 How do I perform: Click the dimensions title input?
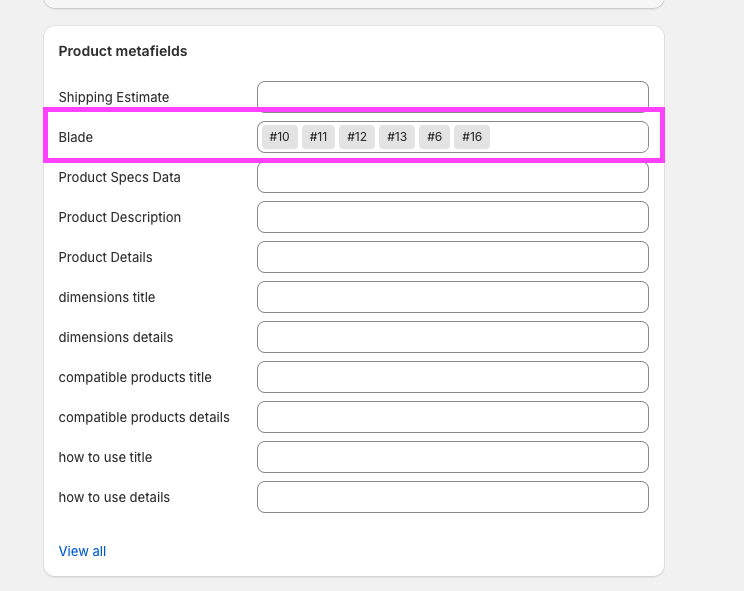452,297
